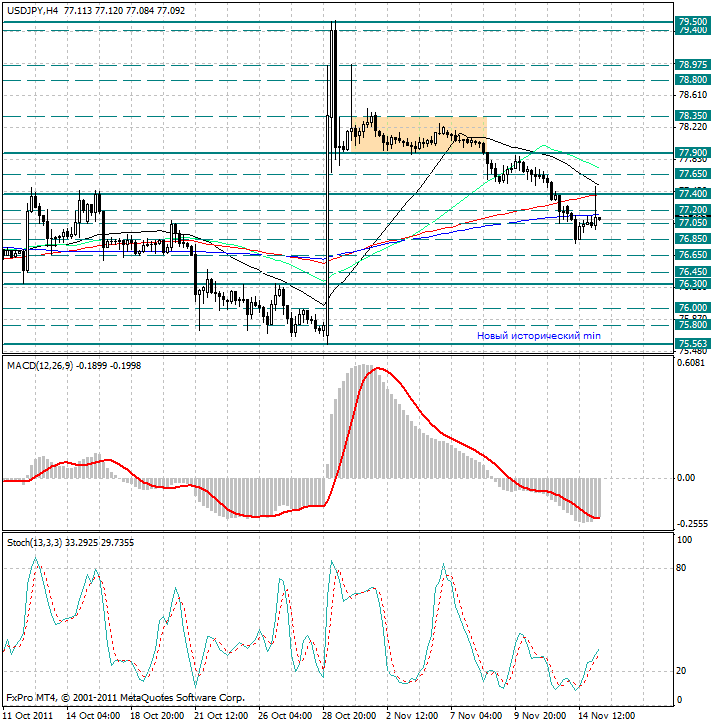Select the 77.900 price level label
The width and height of the screenshot is (711, 723).
pos(693,153)
